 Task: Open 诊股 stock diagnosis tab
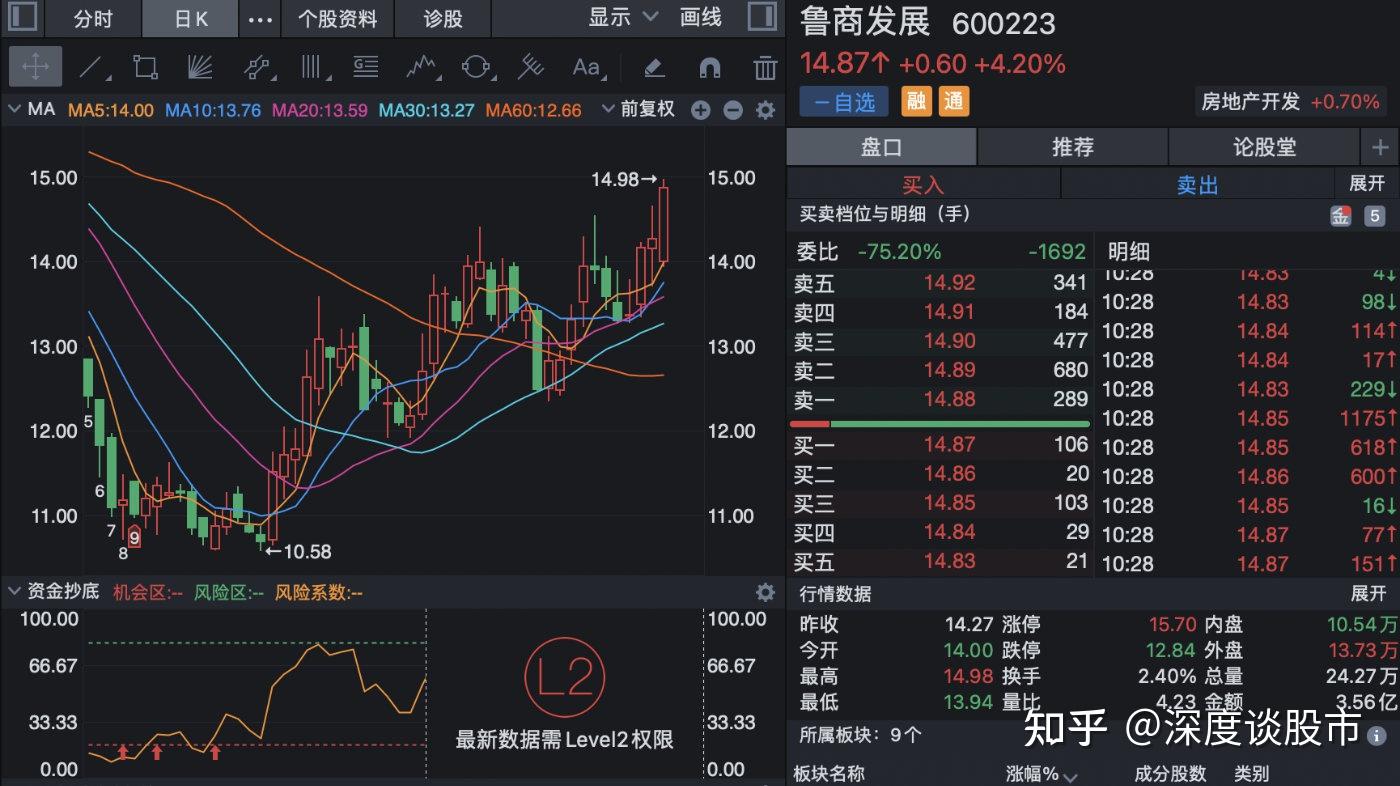443,18
